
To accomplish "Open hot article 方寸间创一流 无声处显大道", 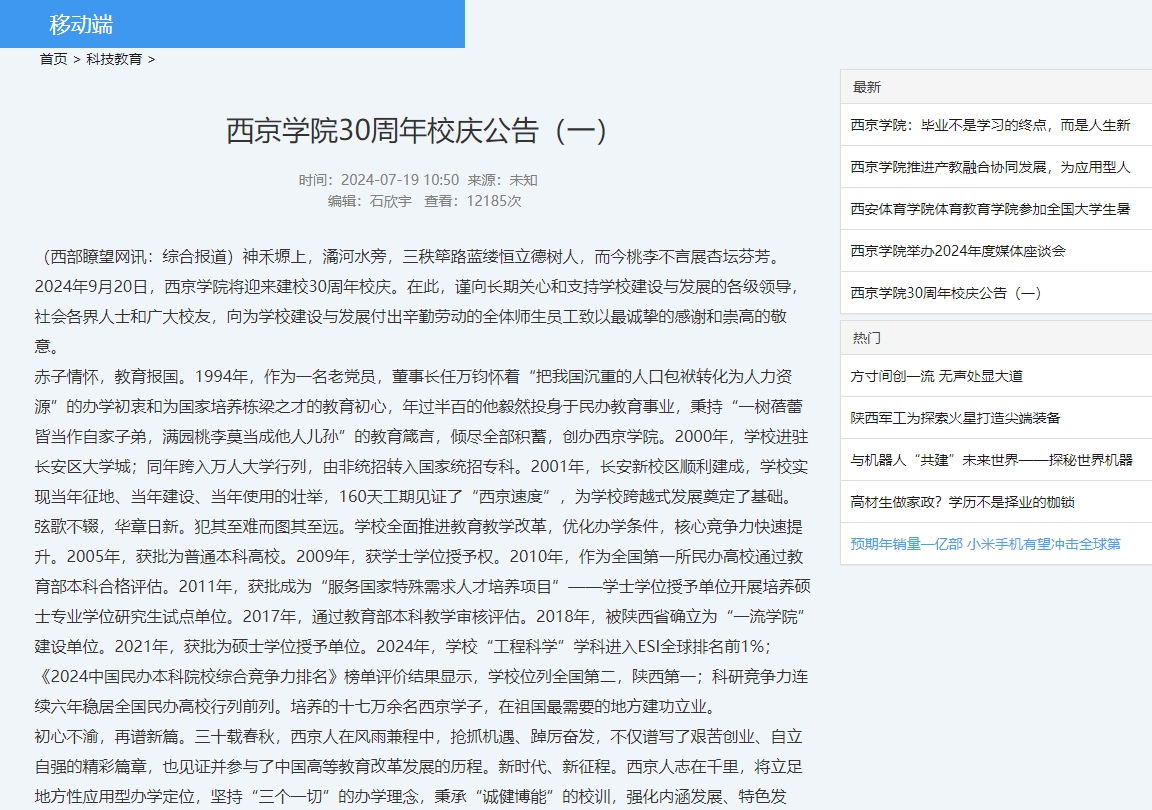I will click(x=937, y=376).
